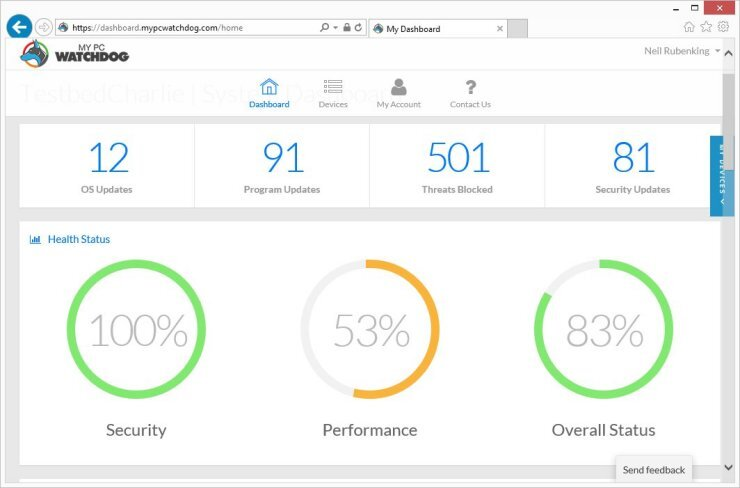Screen dimensions: 740x488
Task: Click the browser back arrow button
Action: 17,27
